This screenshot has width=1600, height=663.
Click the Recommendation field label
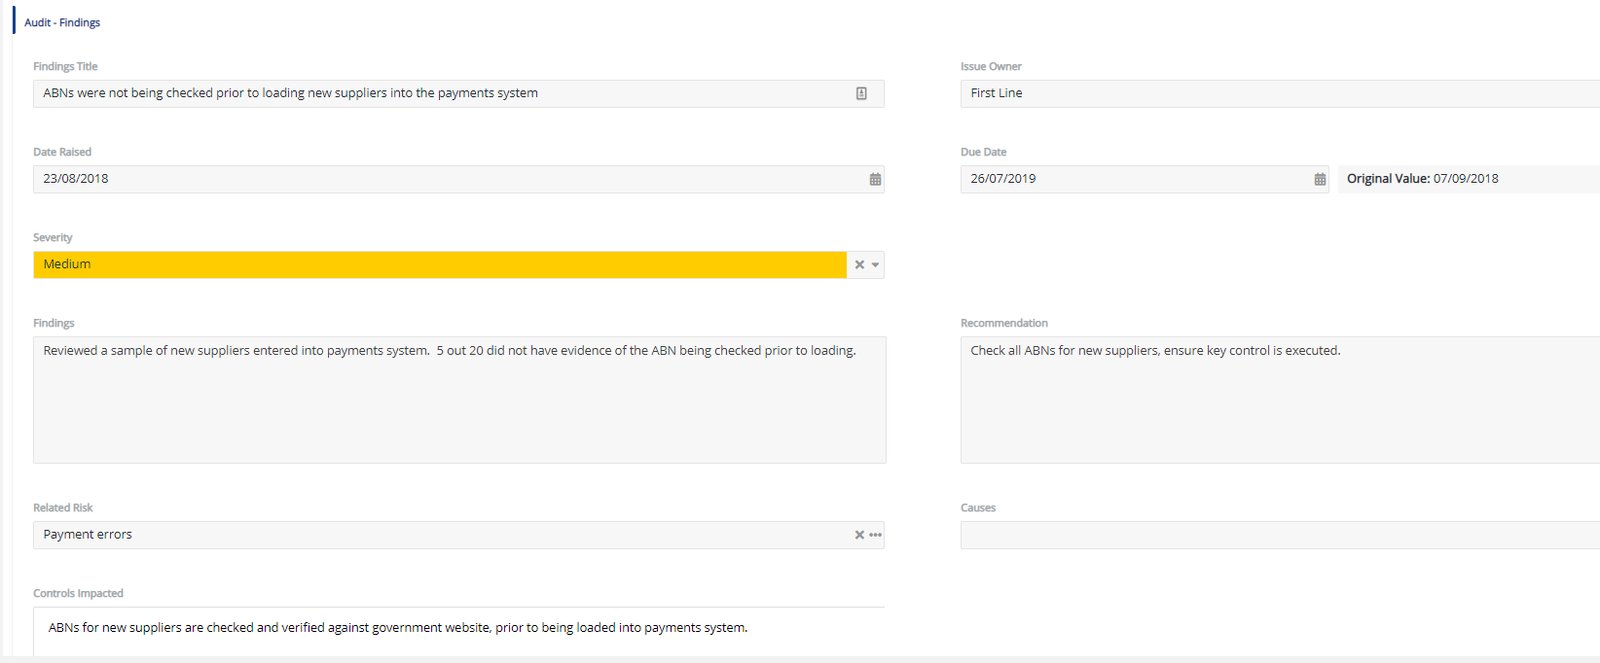1004,323
